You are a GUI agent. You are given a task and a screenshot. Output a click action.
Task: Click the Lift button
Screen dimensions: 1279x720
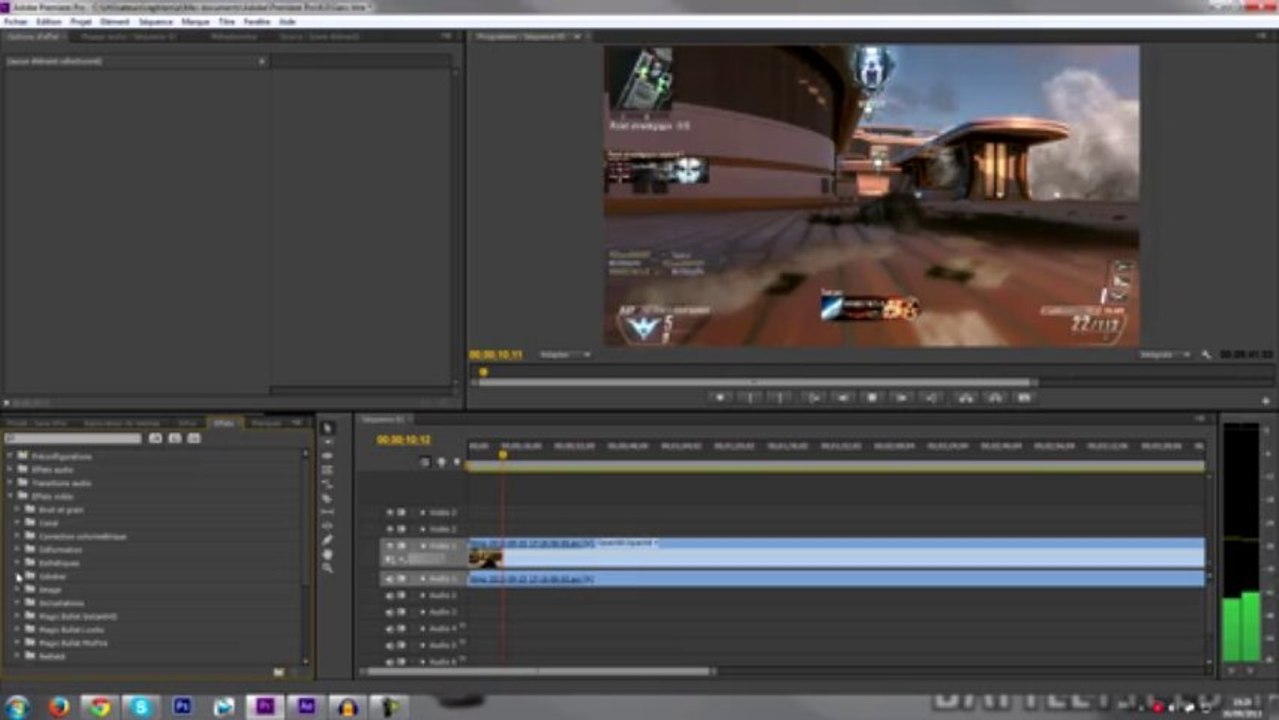[x=965, y=397]
